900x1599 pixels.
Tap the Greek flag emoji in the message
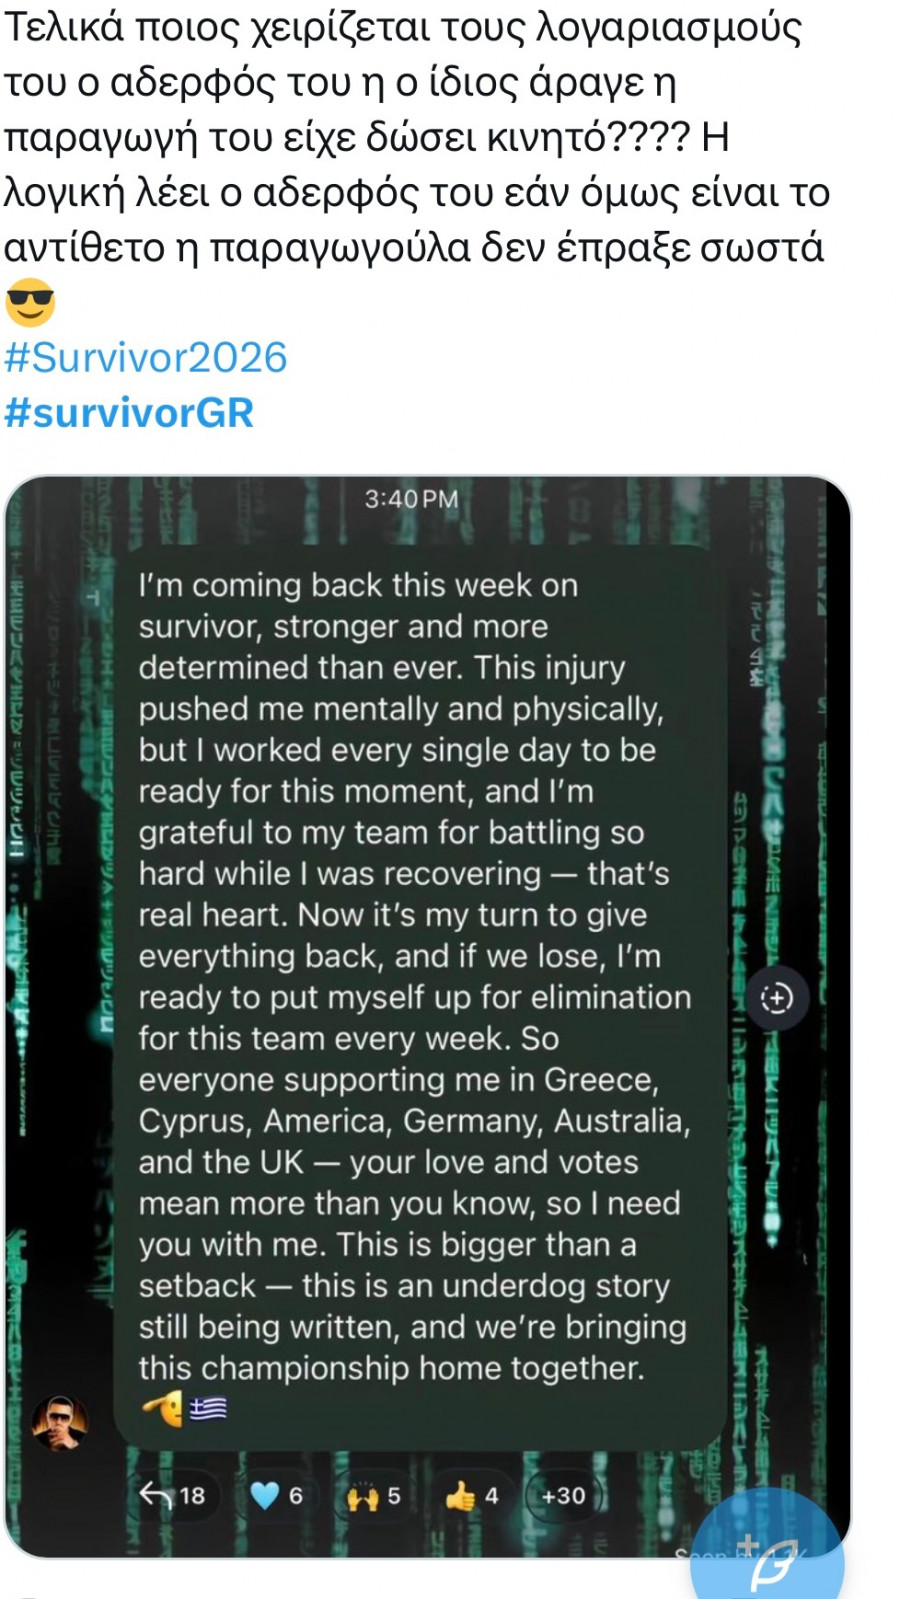[208, 1408]
